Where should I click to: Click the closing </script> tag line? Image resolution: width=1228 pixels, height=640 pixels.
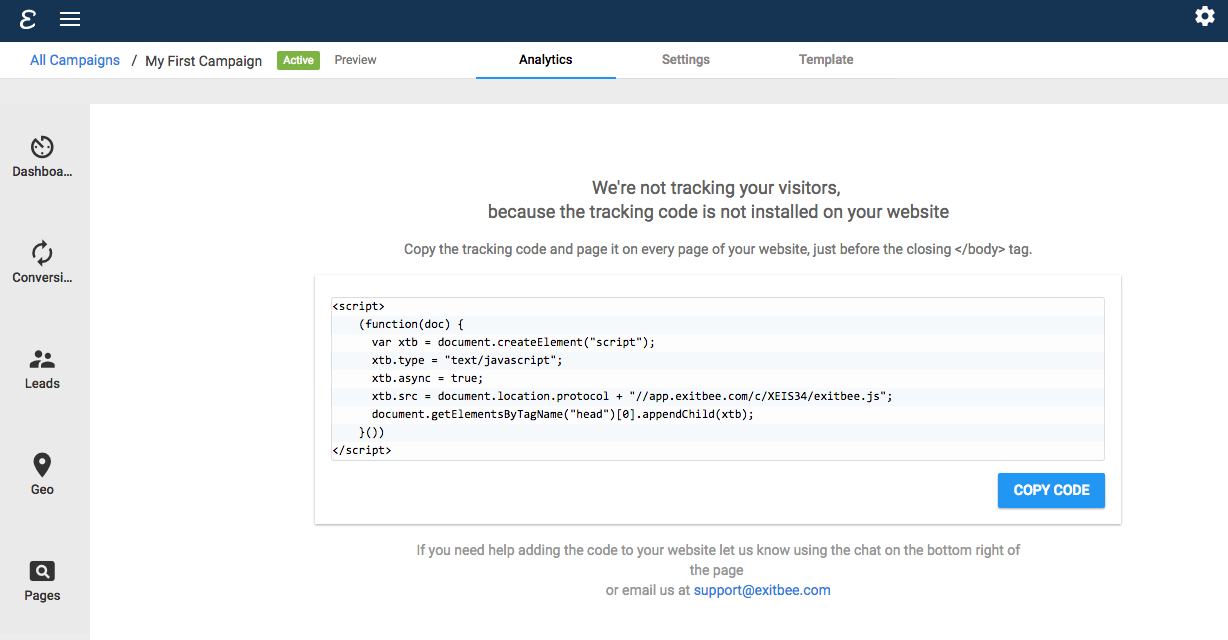(362, 450)
